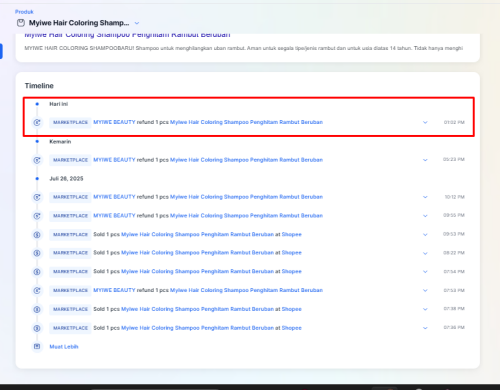Click the 05:23 PM timestamp
This screenshot has width=500, height=390.
pyautogui.click(x=454, y=160)
